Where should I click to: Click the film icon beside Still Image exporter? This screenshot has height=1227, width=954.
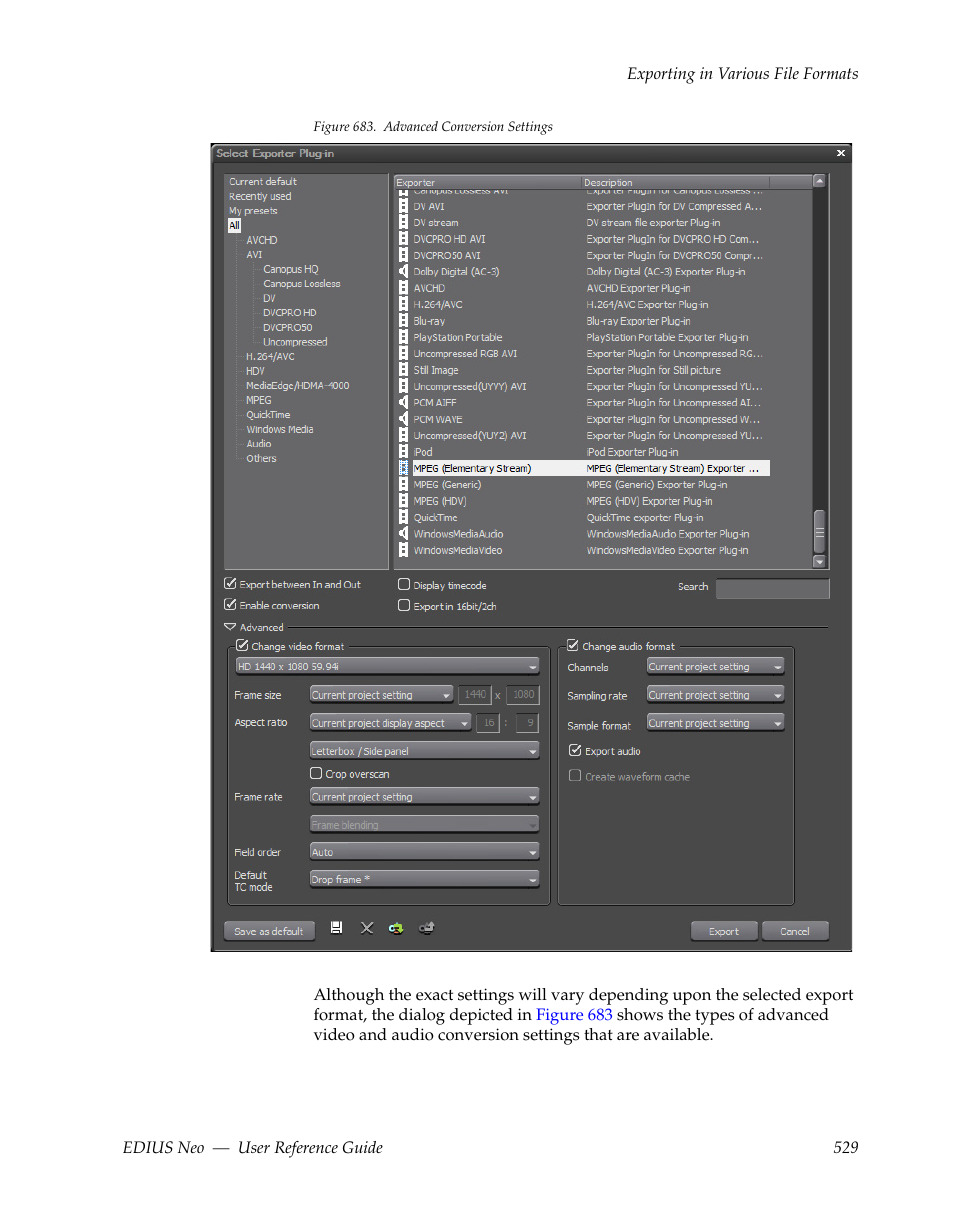click(x=403, y=370)
